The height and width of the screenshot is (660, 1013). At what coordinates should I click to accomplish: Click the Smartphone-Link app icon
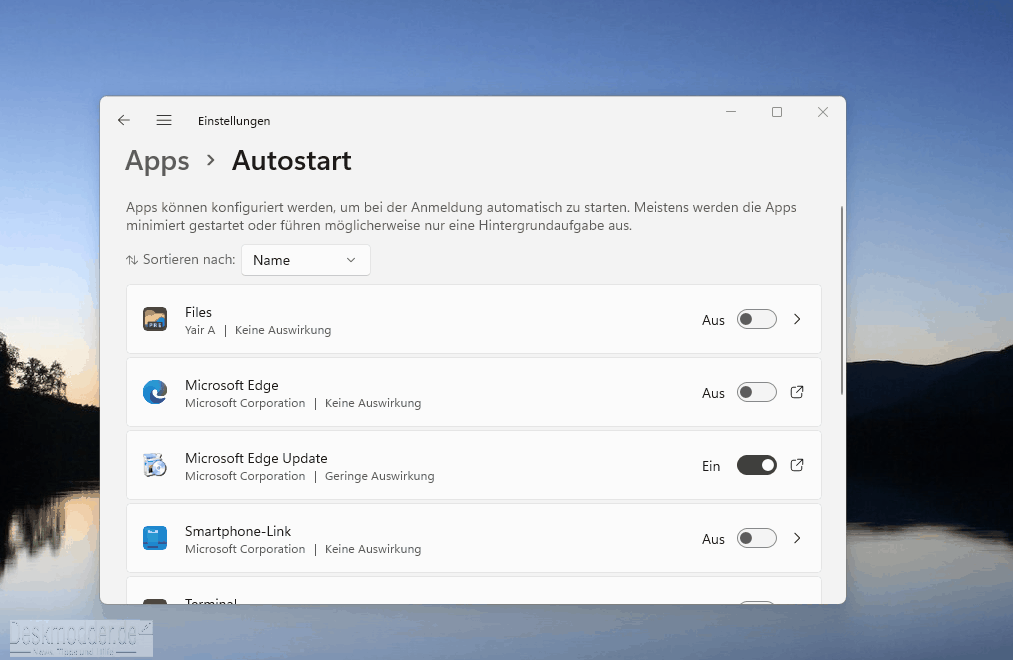[x=155, y=538]
